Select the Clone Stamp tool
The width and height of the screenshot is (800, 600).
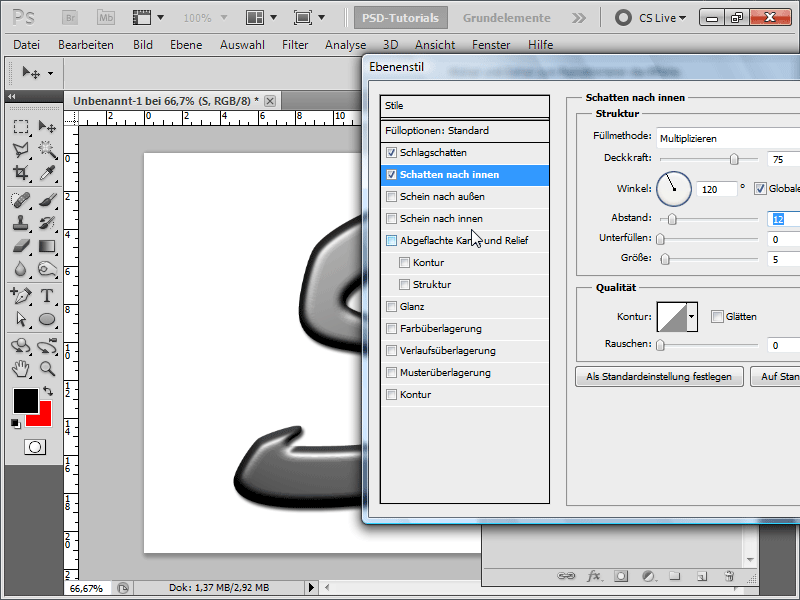20,223
